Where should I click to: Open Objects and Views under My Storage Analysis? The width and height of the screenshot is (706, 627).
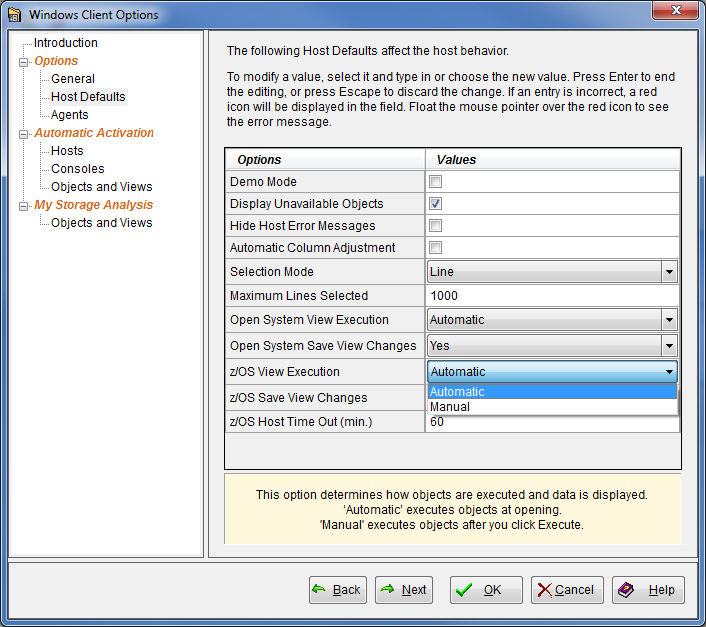[102, 223]
